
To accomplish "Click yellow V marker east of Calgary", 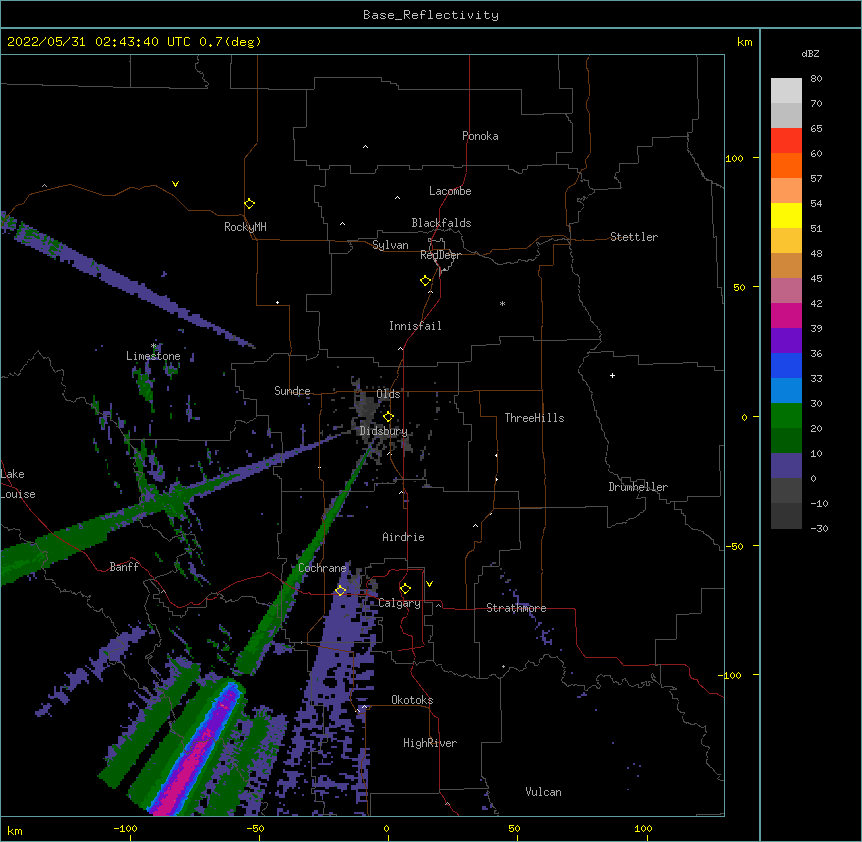I will pos(429,584).
